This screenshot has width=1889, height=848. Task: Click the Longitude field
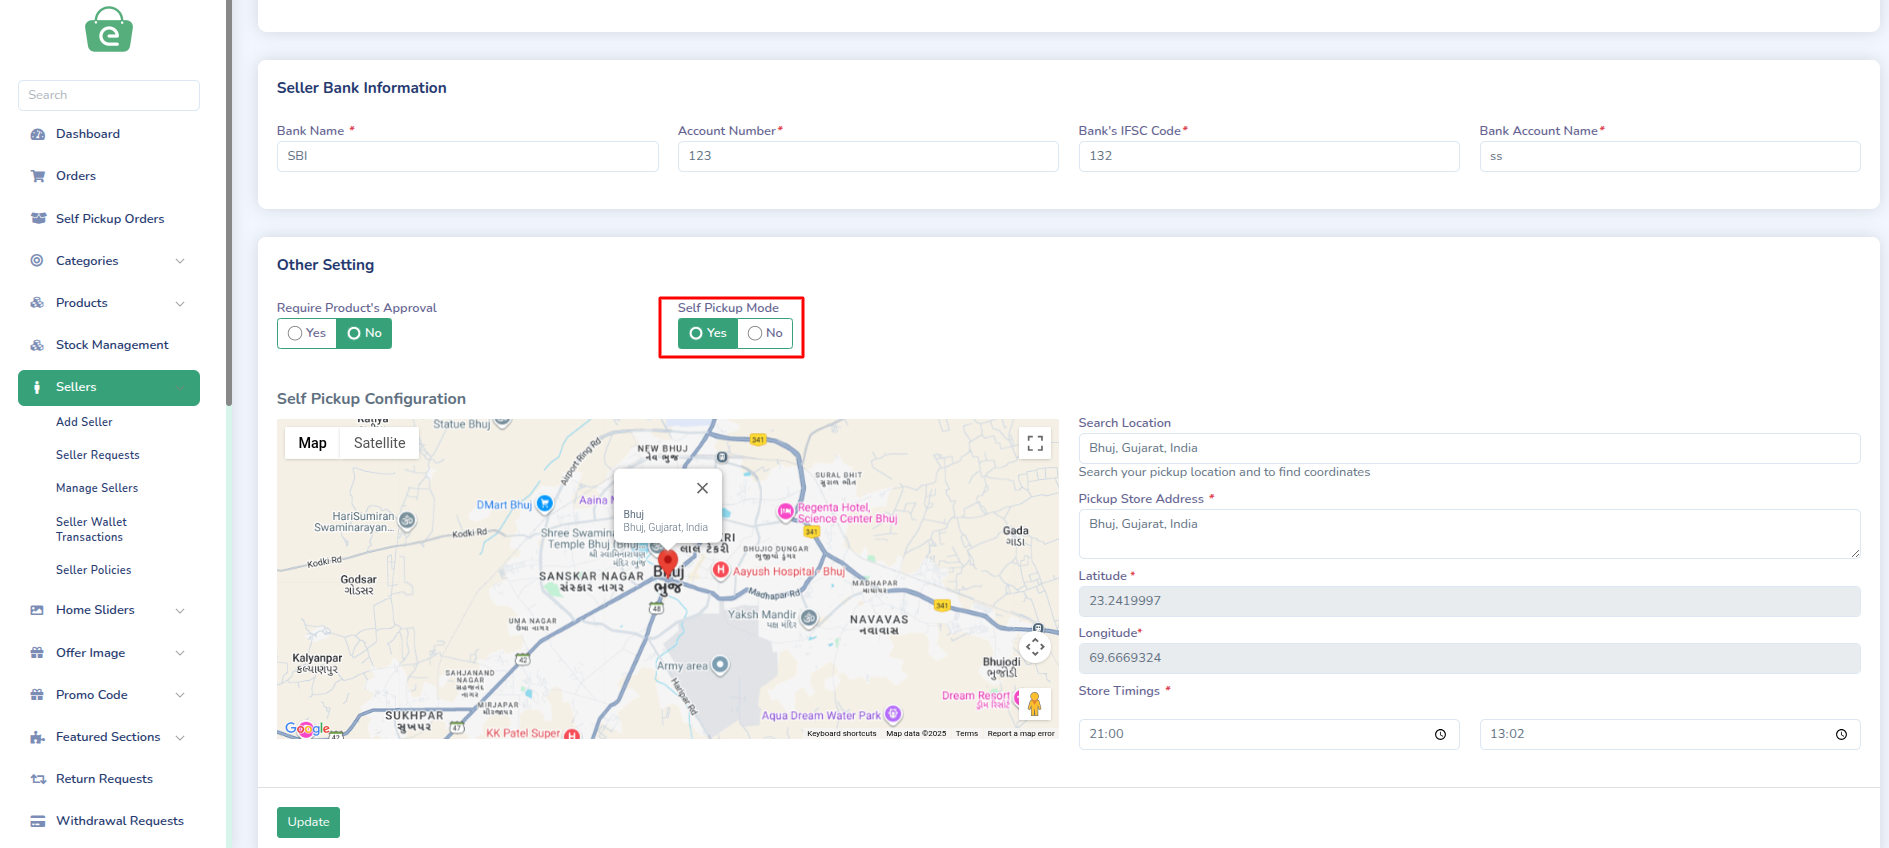pos(1470,658)
